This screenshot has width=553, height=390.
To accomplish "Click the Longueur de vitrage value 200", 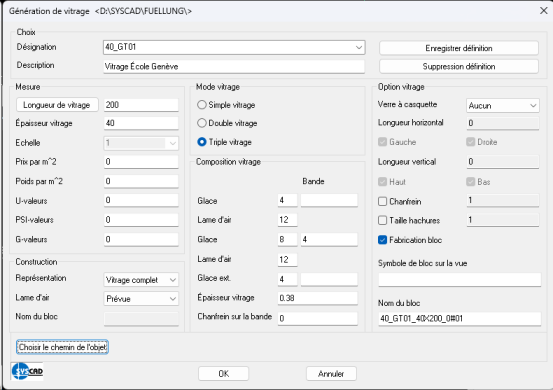I will (x=141, y=105).
